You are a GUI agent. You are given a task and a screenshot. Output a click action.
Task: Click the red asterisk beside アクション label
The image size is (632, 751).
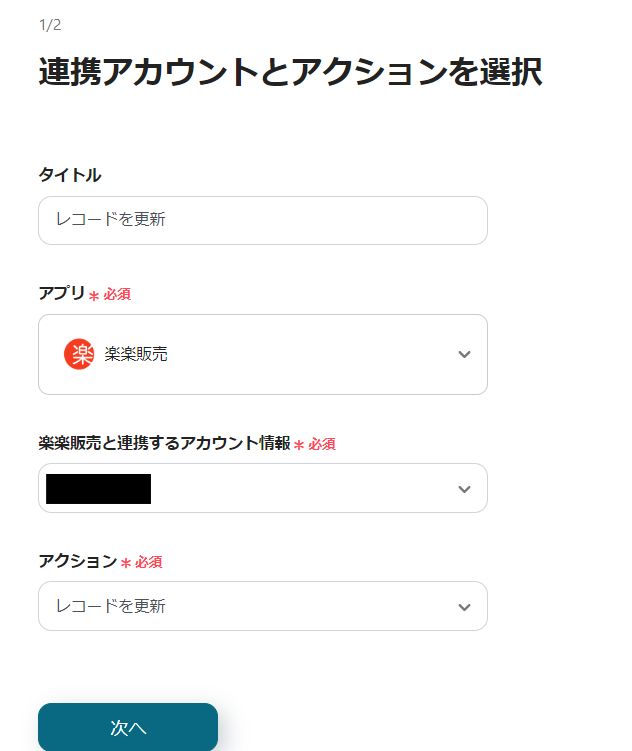(126, 563)
